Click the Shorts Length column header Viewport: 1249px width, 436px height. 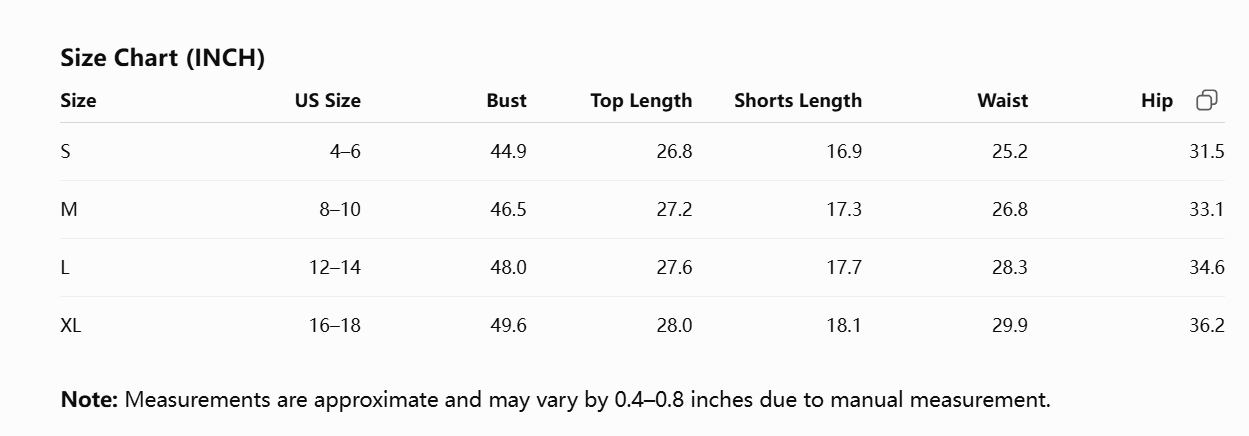click(798, 100)
